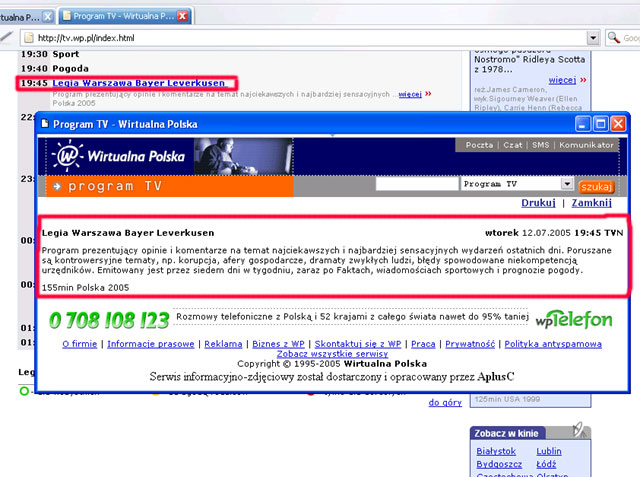Open Legia Warszawa Bayer Leverkusen listing link

point(139,83)
